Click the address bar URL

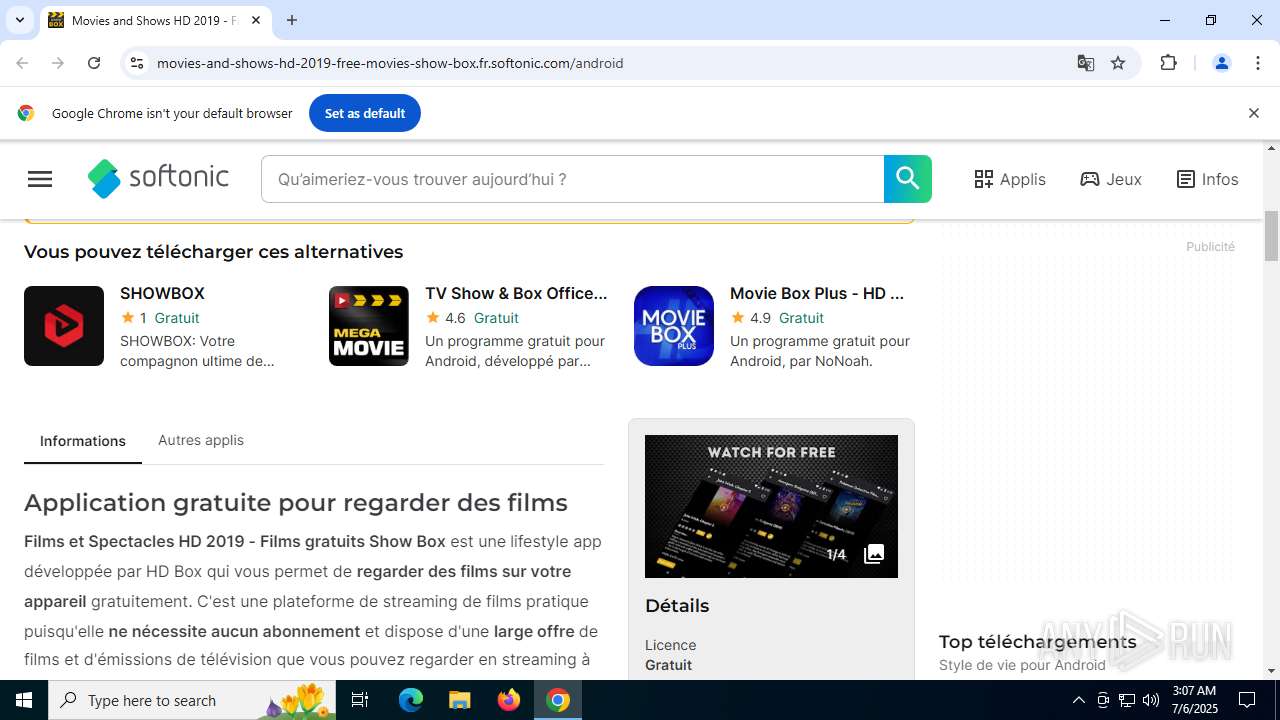[x=390, y=63]
